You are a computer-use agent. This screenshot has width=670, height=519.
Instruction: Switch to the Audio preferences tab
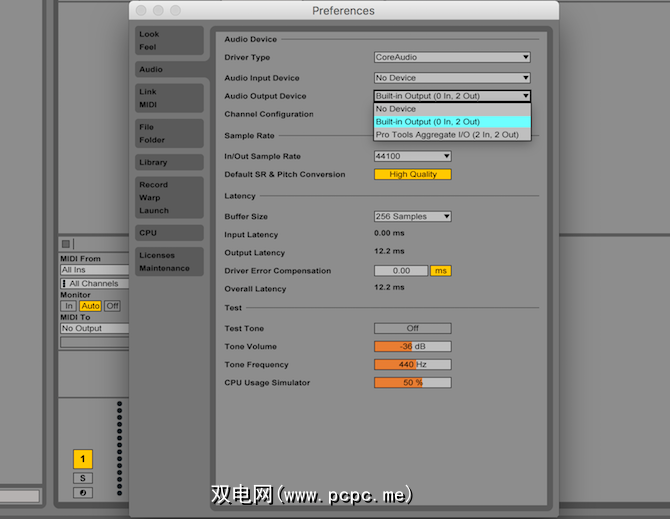click(169, 69)
